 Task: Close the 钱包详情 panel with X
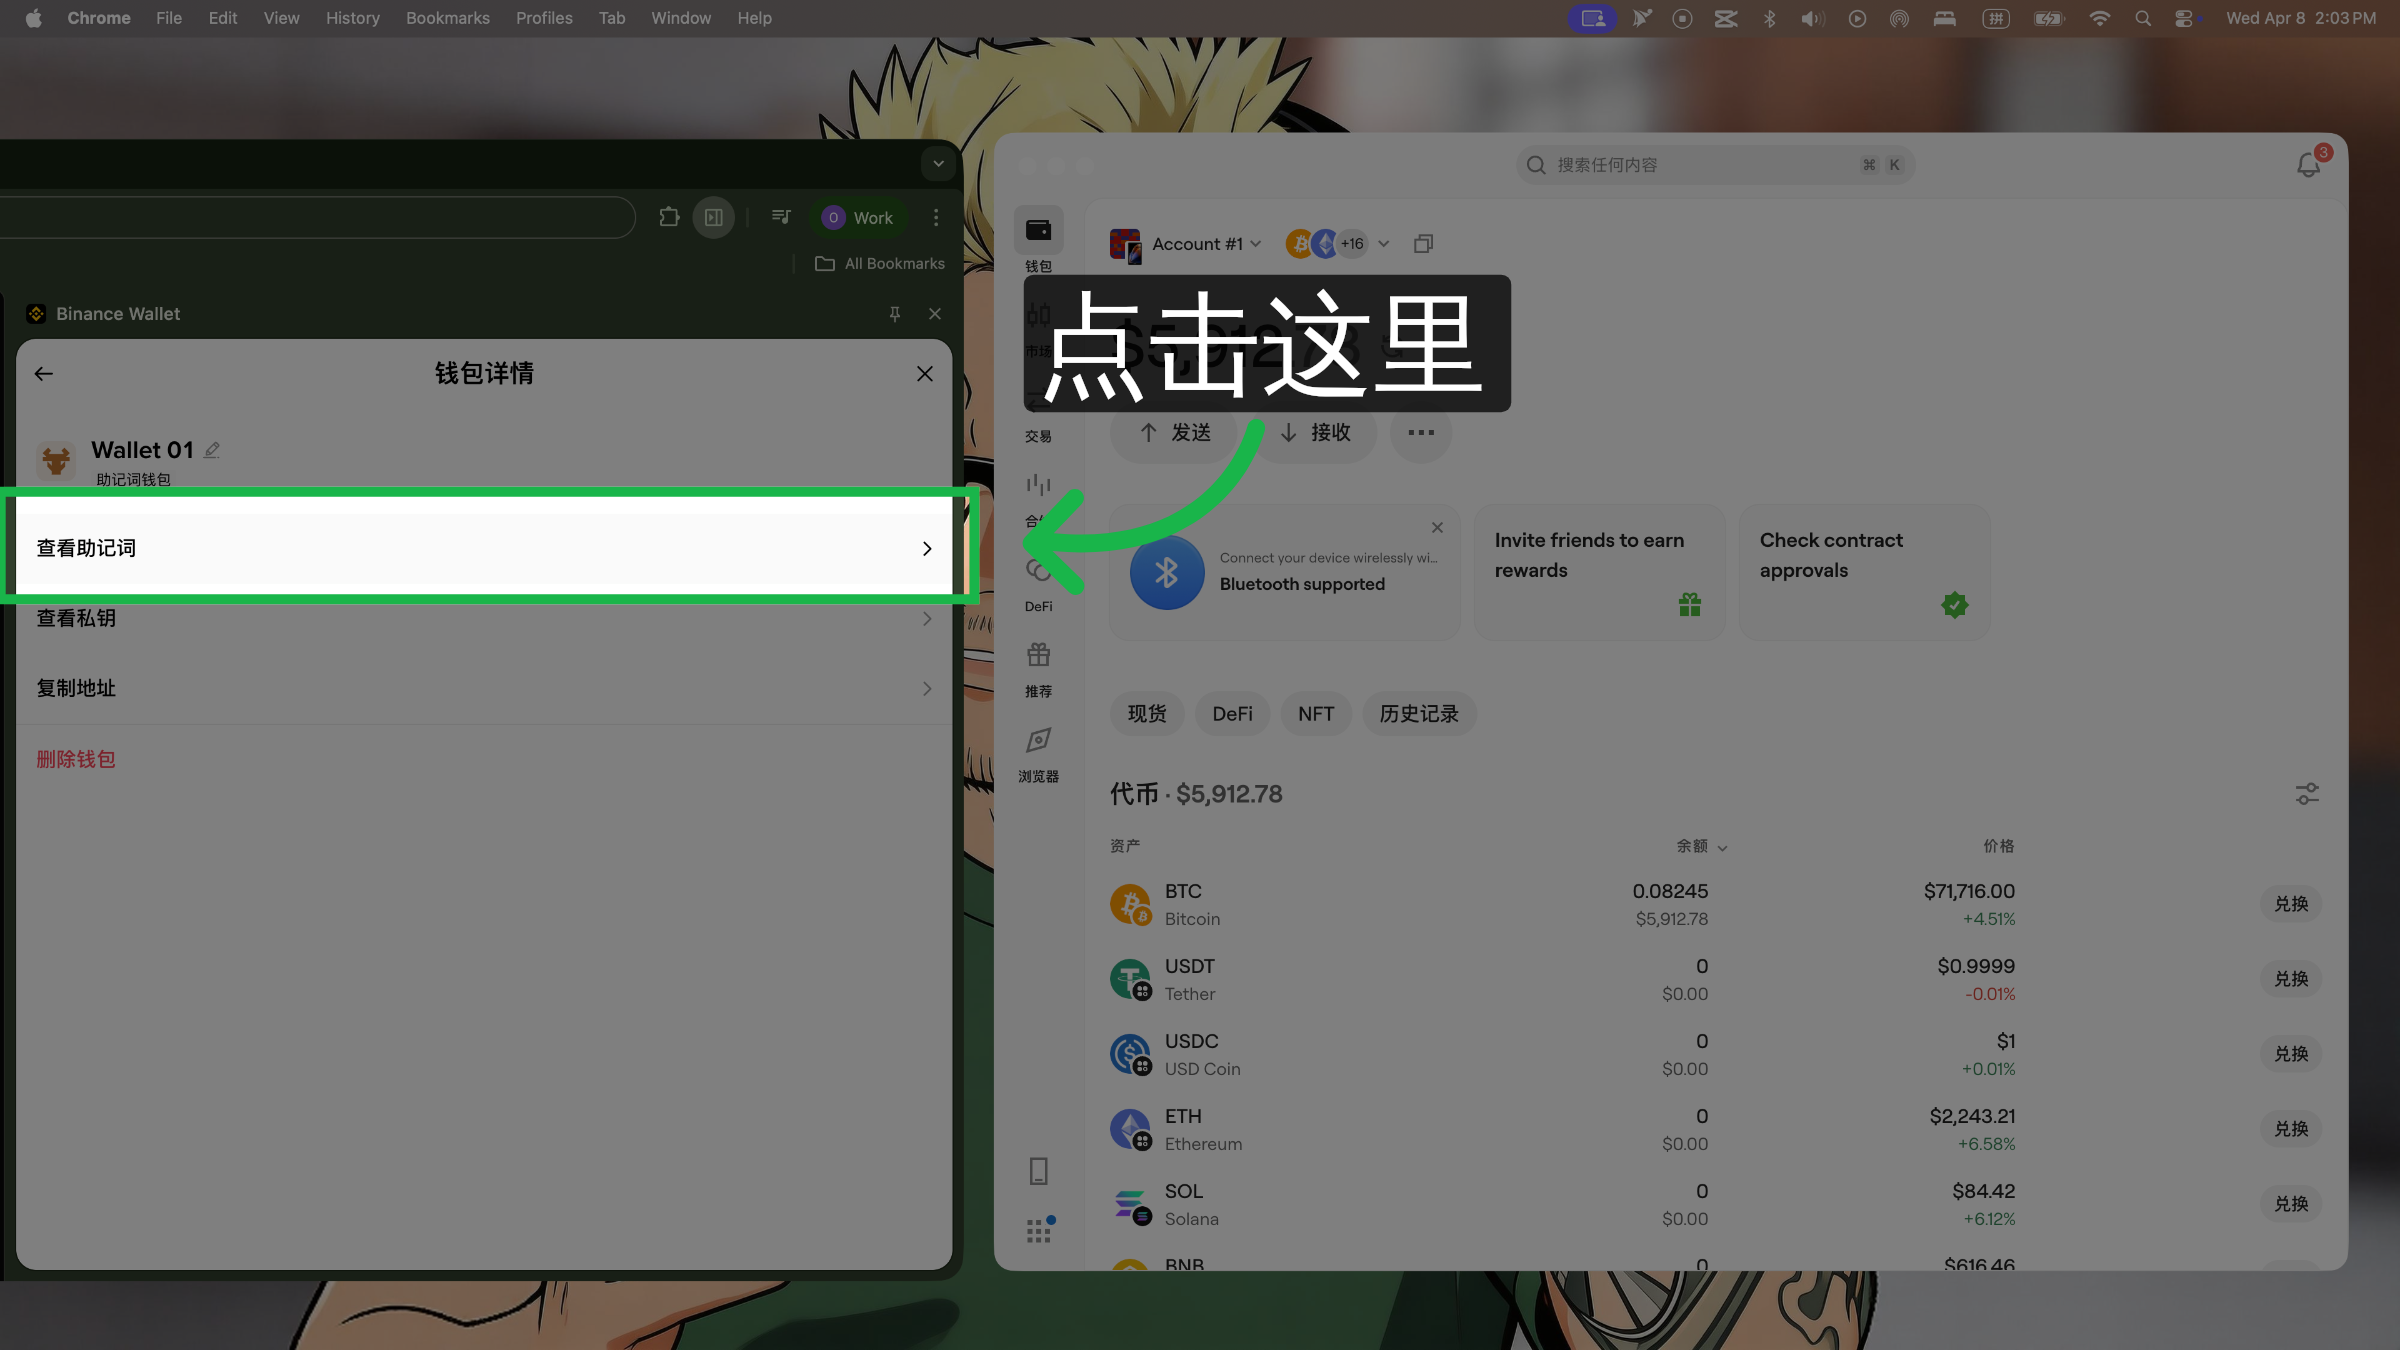click(925, 374)
